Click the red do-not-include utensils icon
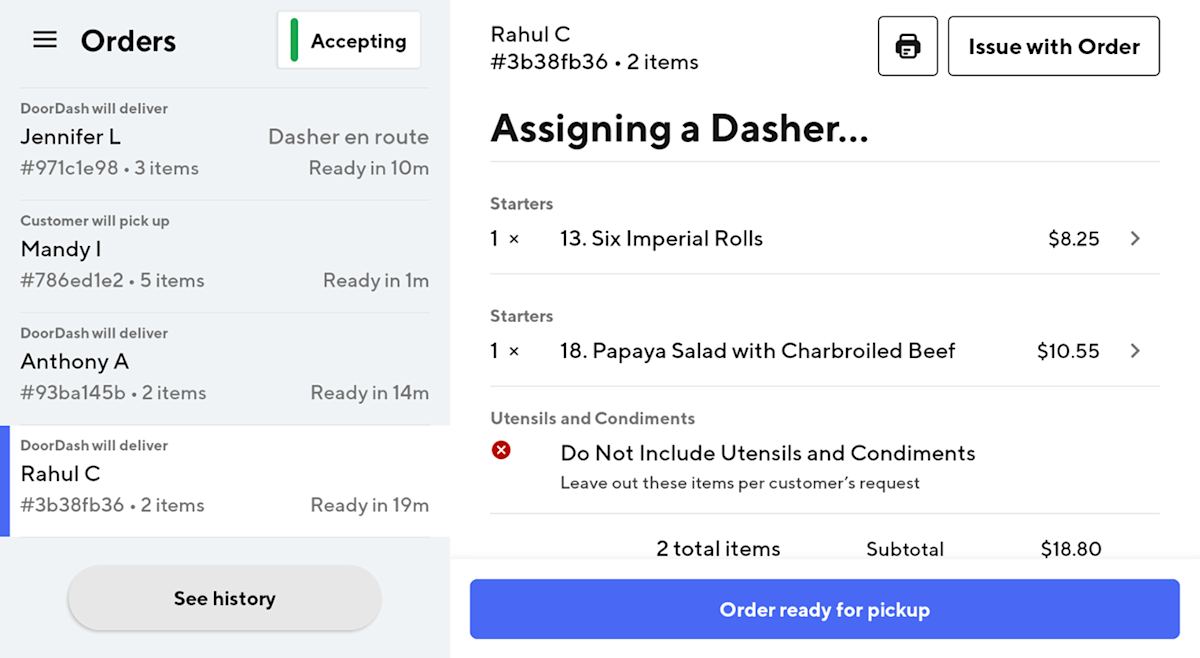The height and width of the screenshot is (658, 1200). pyautogui.click(x=502, y=450)
